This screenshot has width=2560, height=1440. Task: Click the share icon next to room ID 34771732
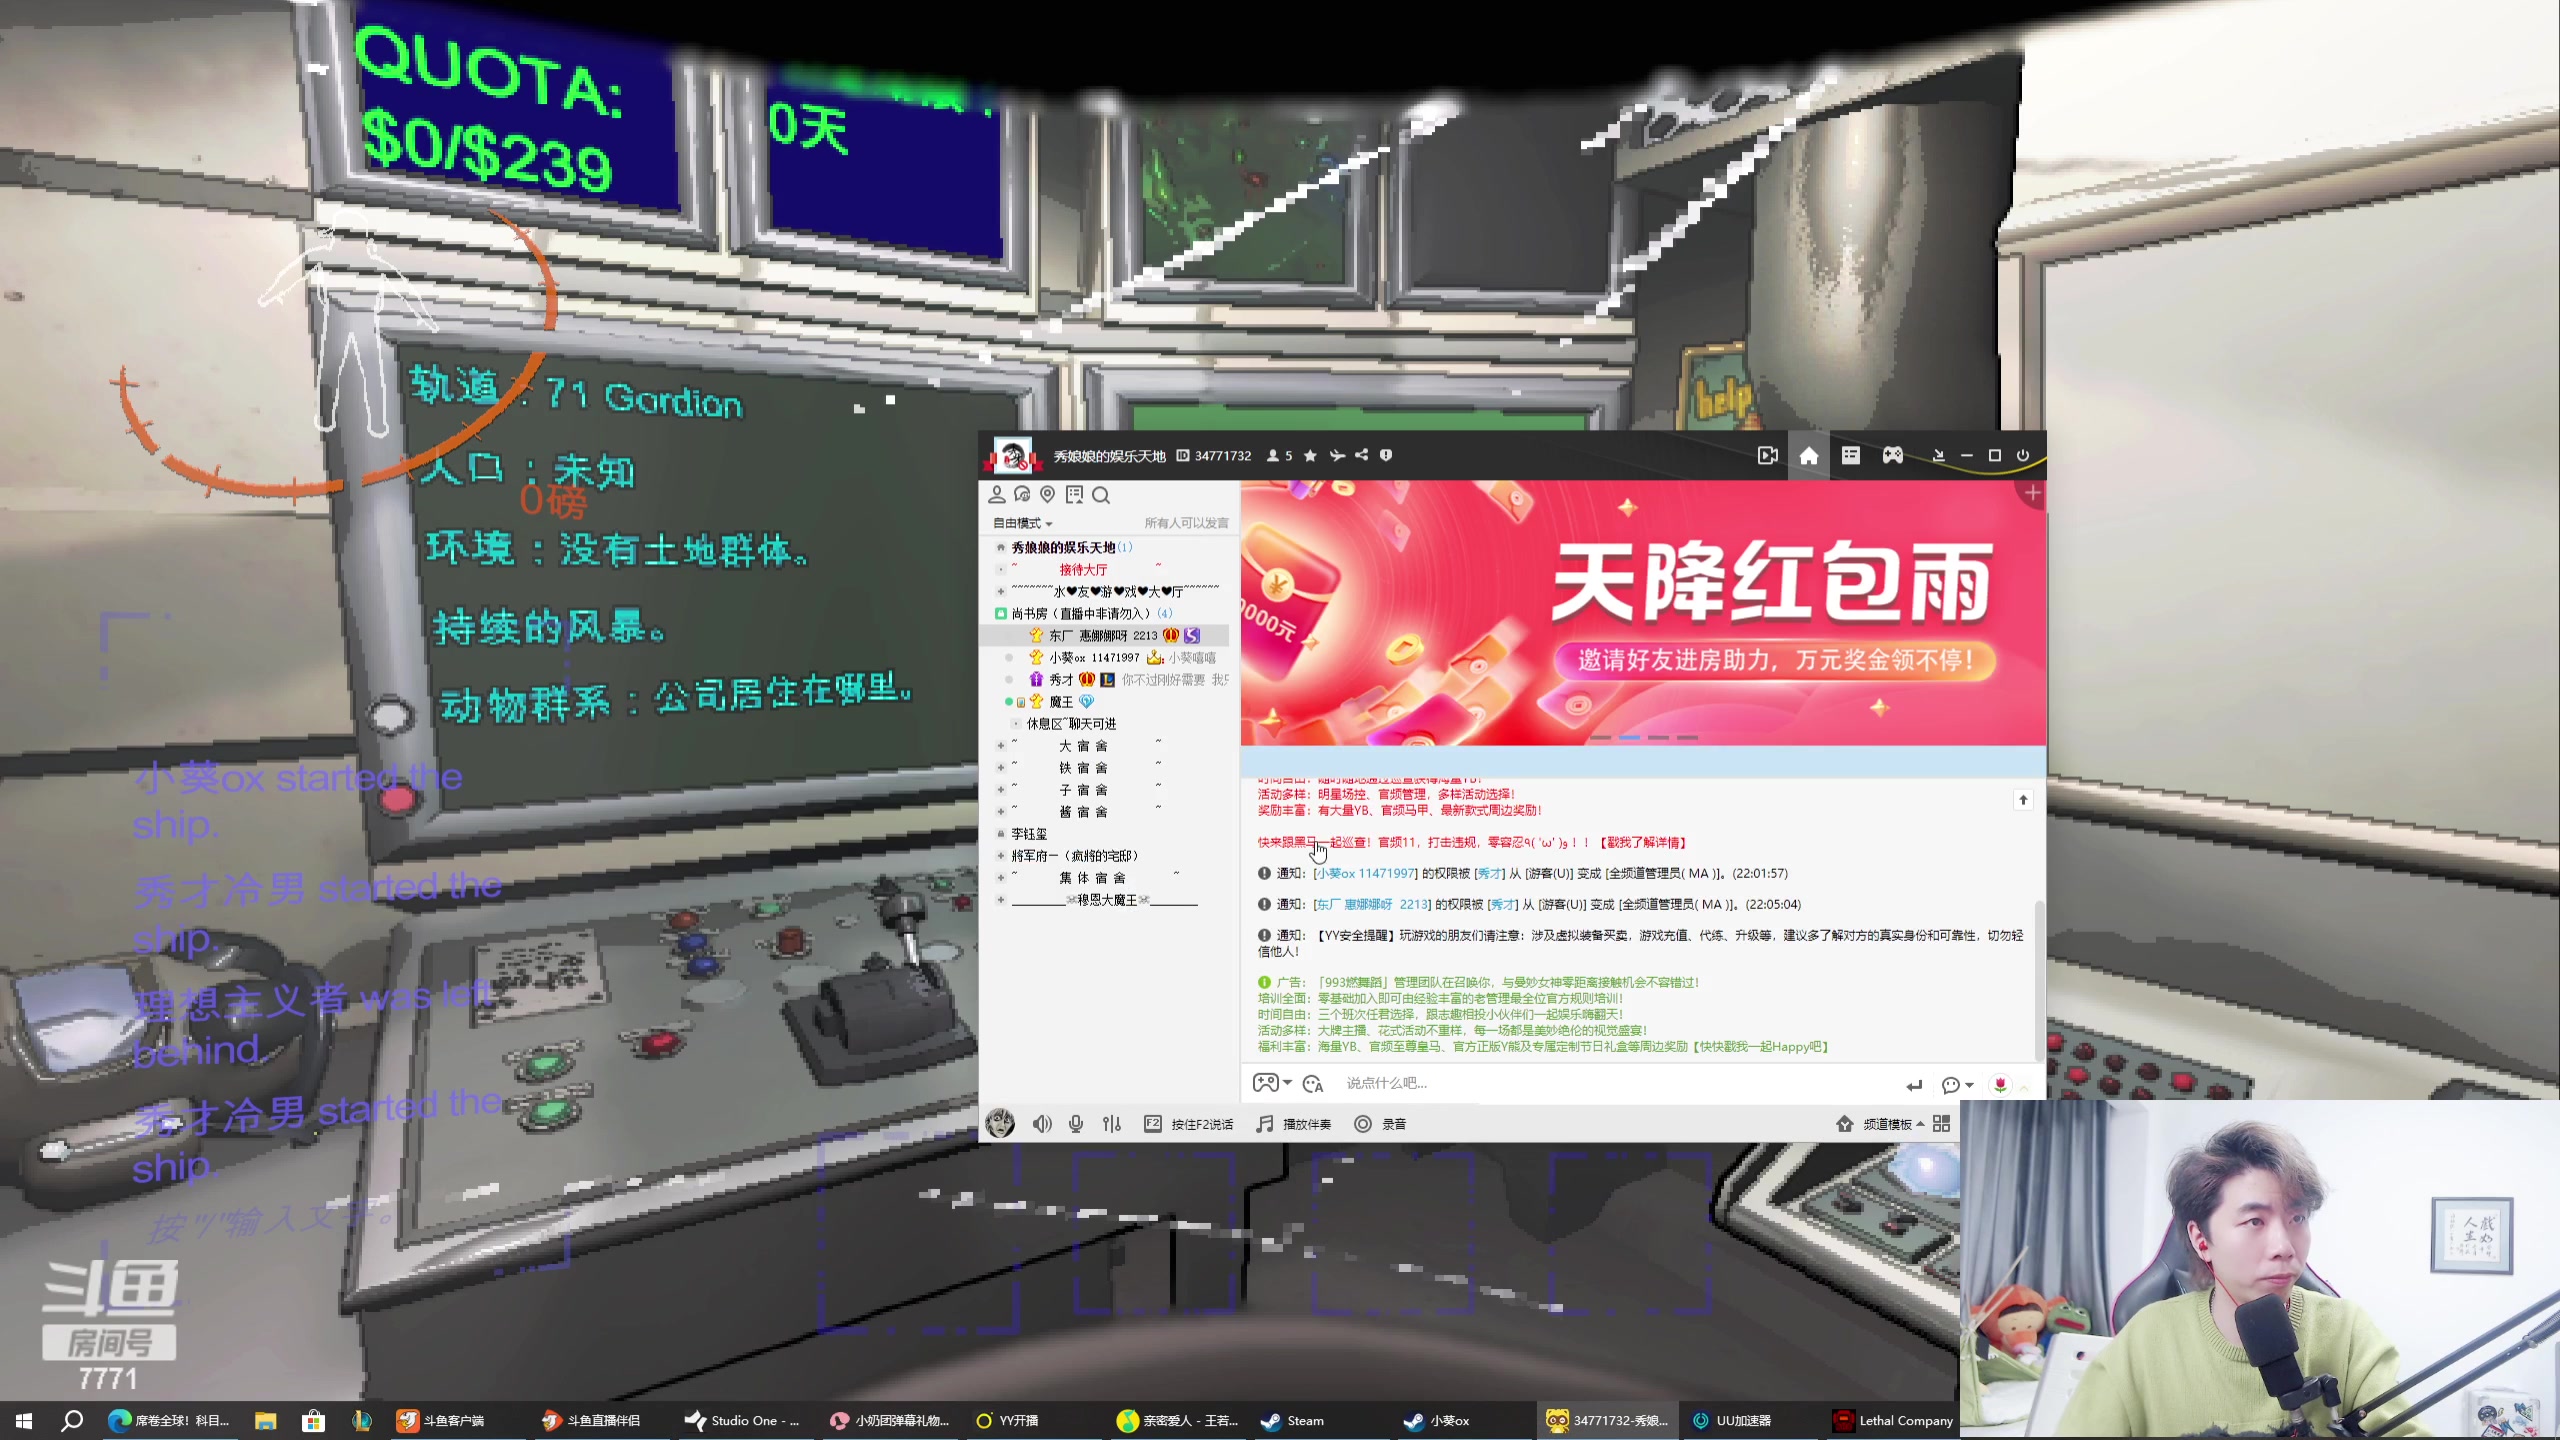click(x=1361, y=455)
